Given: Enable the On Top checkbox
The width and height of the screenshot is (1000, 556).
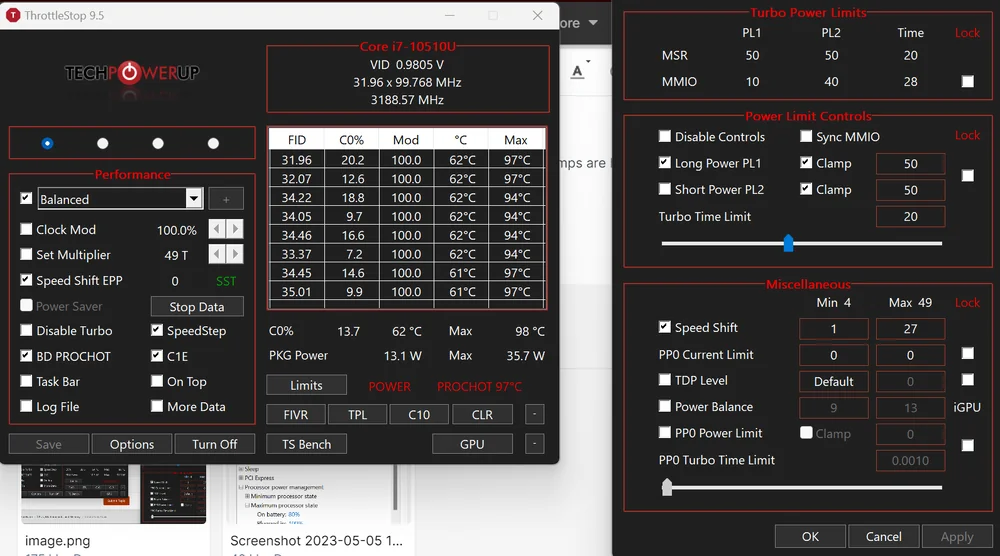Looking at the screenshot, I should pos(157,381).
